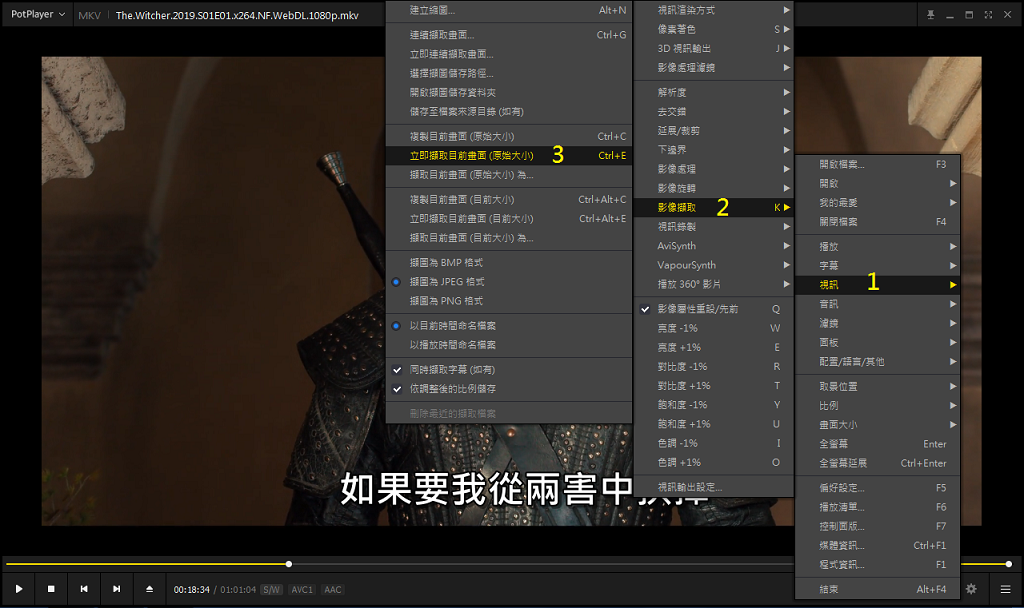
Task: Choose 亮度 +1% menu item
Action: [x=714, y=347]
